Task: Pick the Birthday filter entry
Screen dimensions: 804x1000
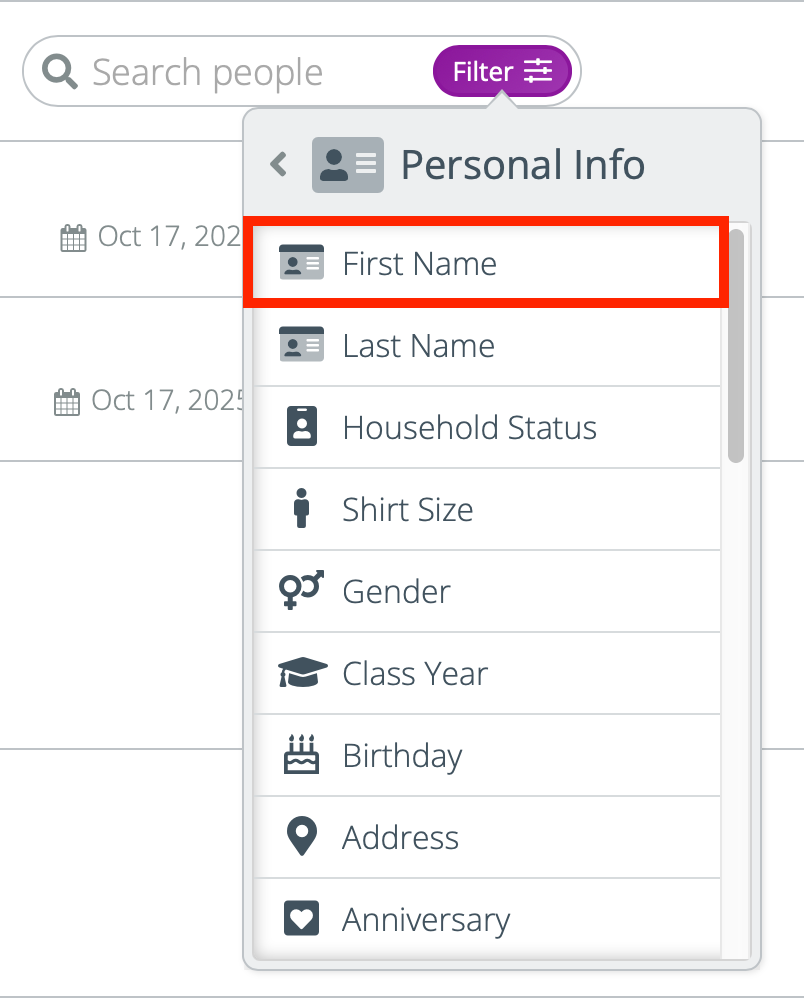Action: [x=487, y=755]
